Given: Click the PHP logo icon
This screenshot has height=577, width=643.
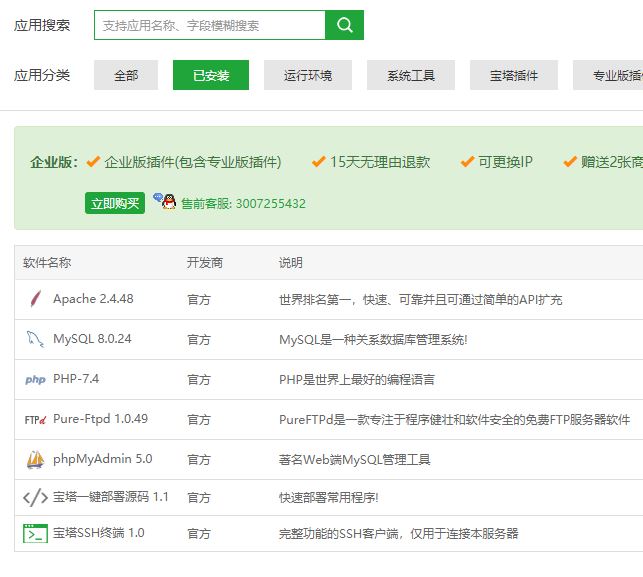Looking at the screenshot, I should (x=35, y=379).
